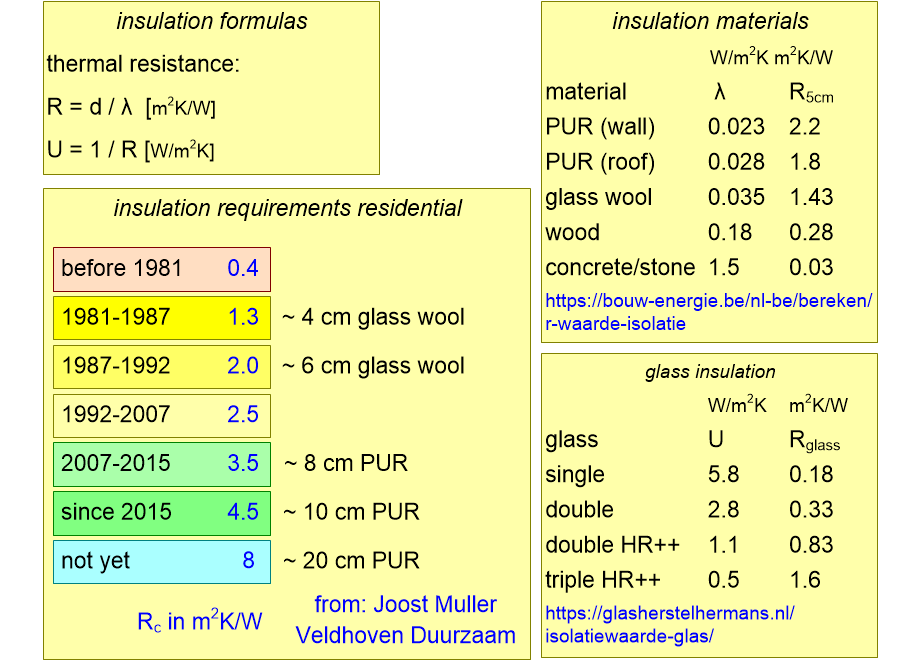This screenshot has width=920, height=660.
Task: Click the 'R5cm' column header
Action: point(811,93)
